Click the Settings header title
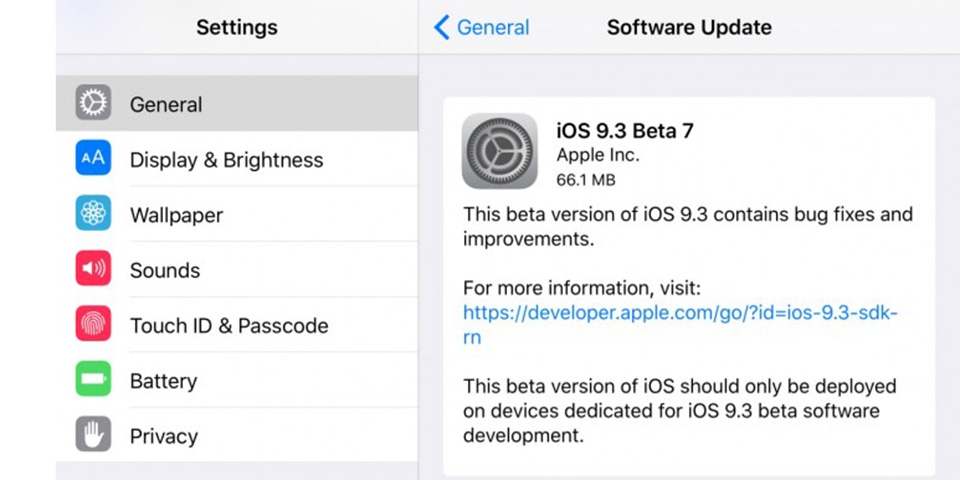This screenshot has height=480, width=960. [237, 28]
